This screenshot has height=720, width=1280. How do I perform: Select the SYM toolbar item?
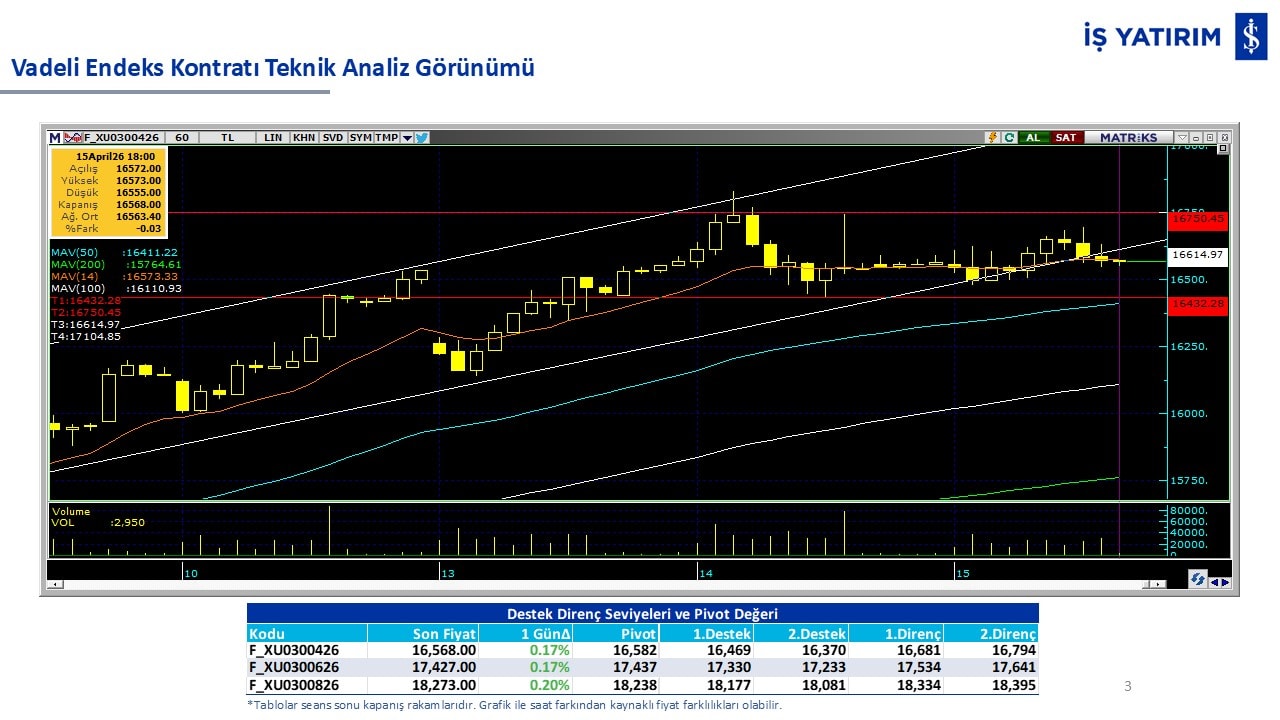click(x=360, y=138)
